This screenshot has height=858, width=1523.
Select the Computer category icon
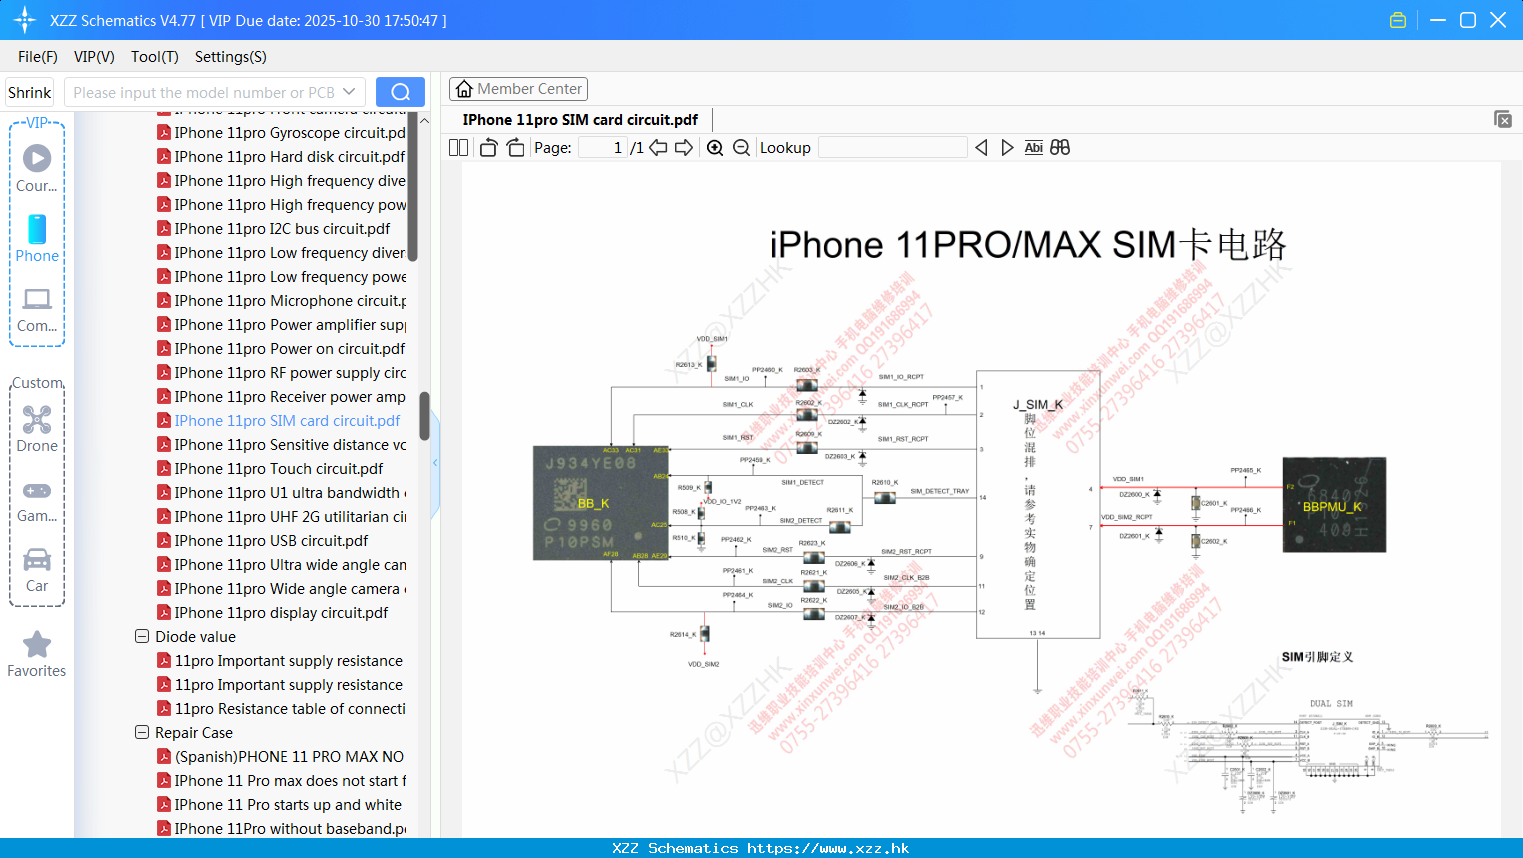[x=37, y=299]
